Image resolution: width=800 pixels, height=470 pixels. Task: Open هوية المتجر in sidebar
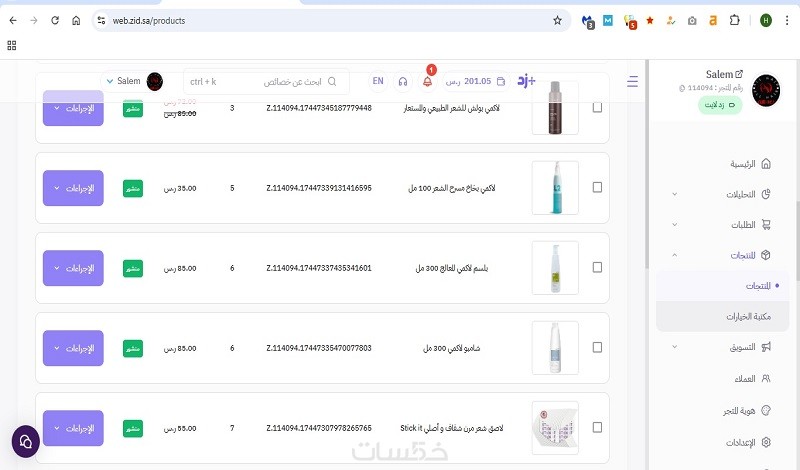click(x=746, y=411)
